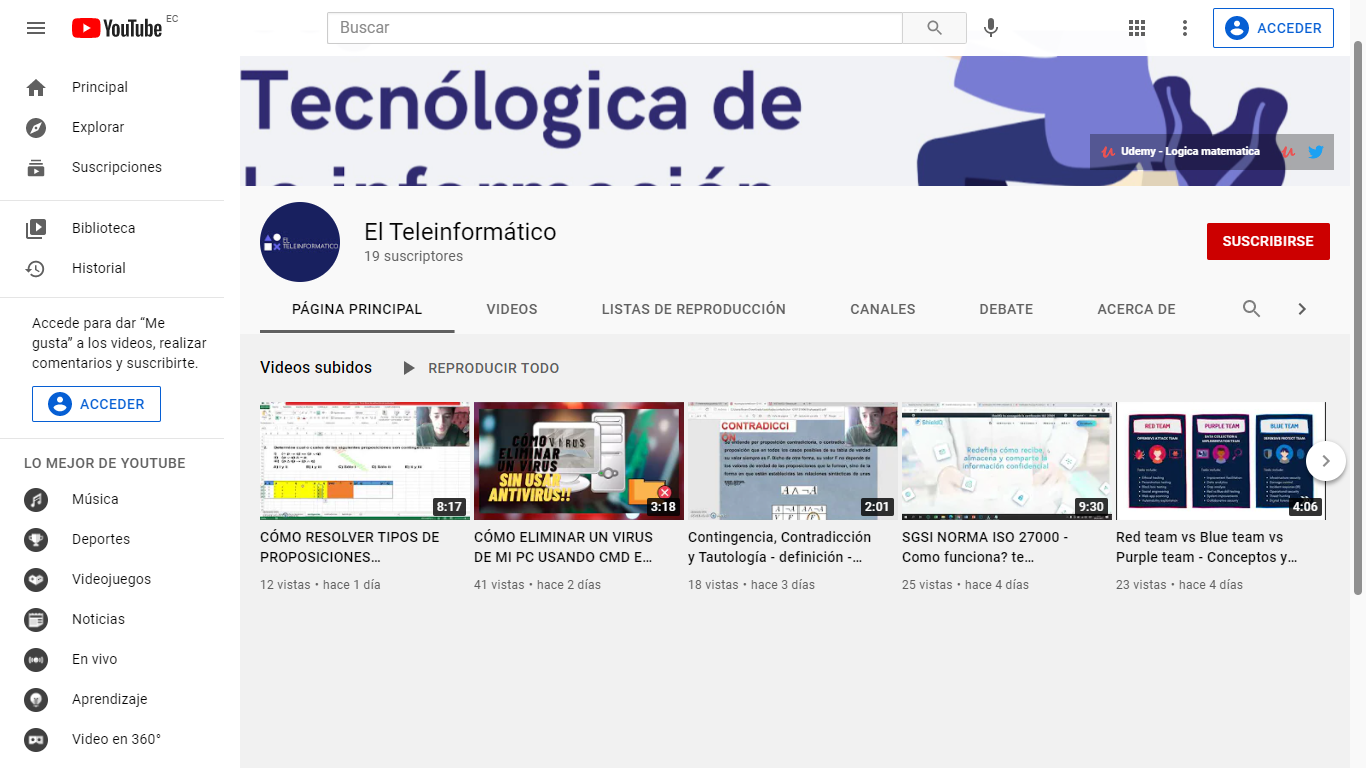Click Acceder button in sidebar
Image resolution: width=1366 pixels, height=768 pixels.
click(x=96, y=404)
